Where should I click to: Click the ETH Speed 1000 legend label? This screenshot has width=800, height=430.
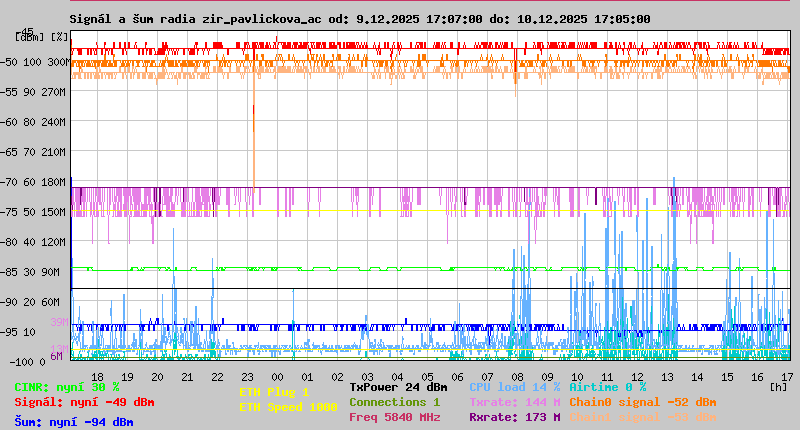tap(288, 408)
